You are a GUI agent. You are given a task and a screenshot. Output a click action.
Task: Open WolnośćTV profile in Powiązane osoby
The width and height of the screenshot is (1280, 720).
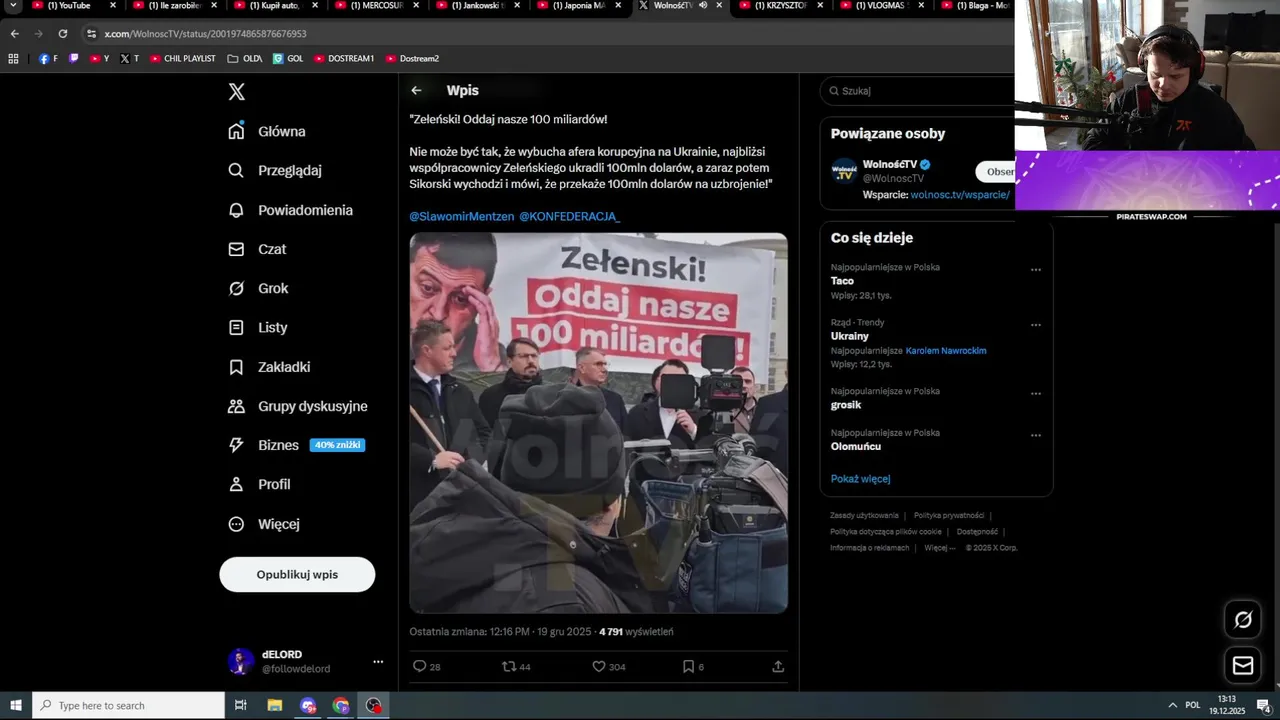click(x=890, y=164)
